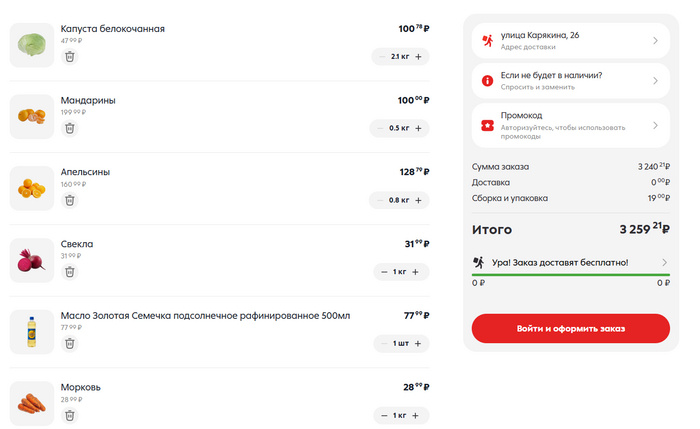The height and width of the screenshot is (429, 700).
Task: Add one more Масло Золотая Семечка bottle
Action: click(x=419, y=343)
